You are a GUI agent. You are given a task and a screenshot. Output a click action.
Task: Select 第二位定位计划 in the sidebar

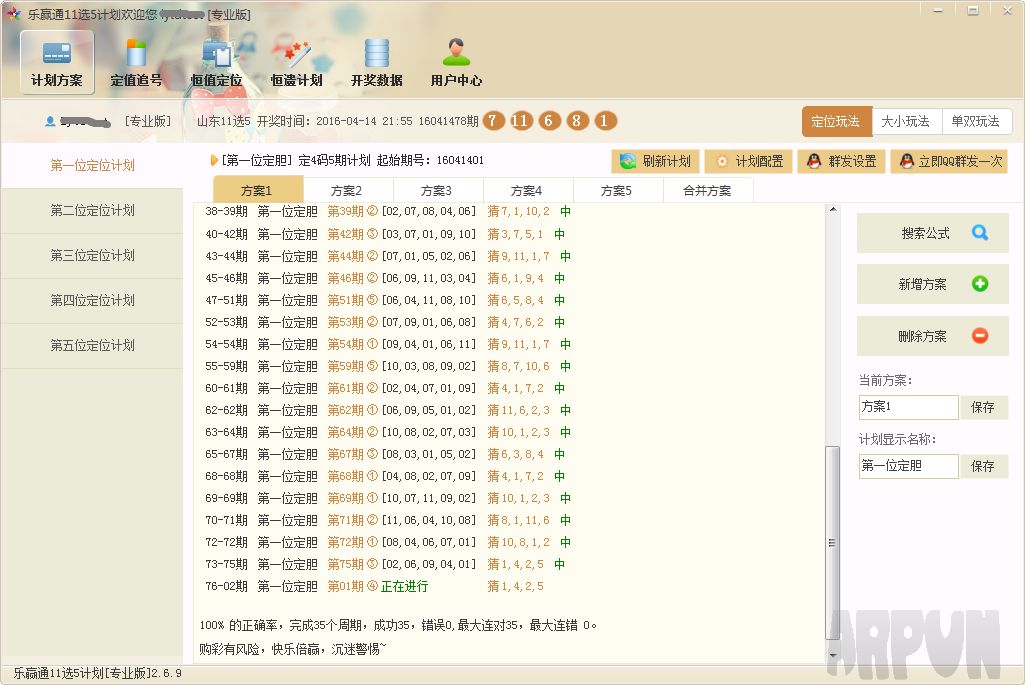point(92,210)
